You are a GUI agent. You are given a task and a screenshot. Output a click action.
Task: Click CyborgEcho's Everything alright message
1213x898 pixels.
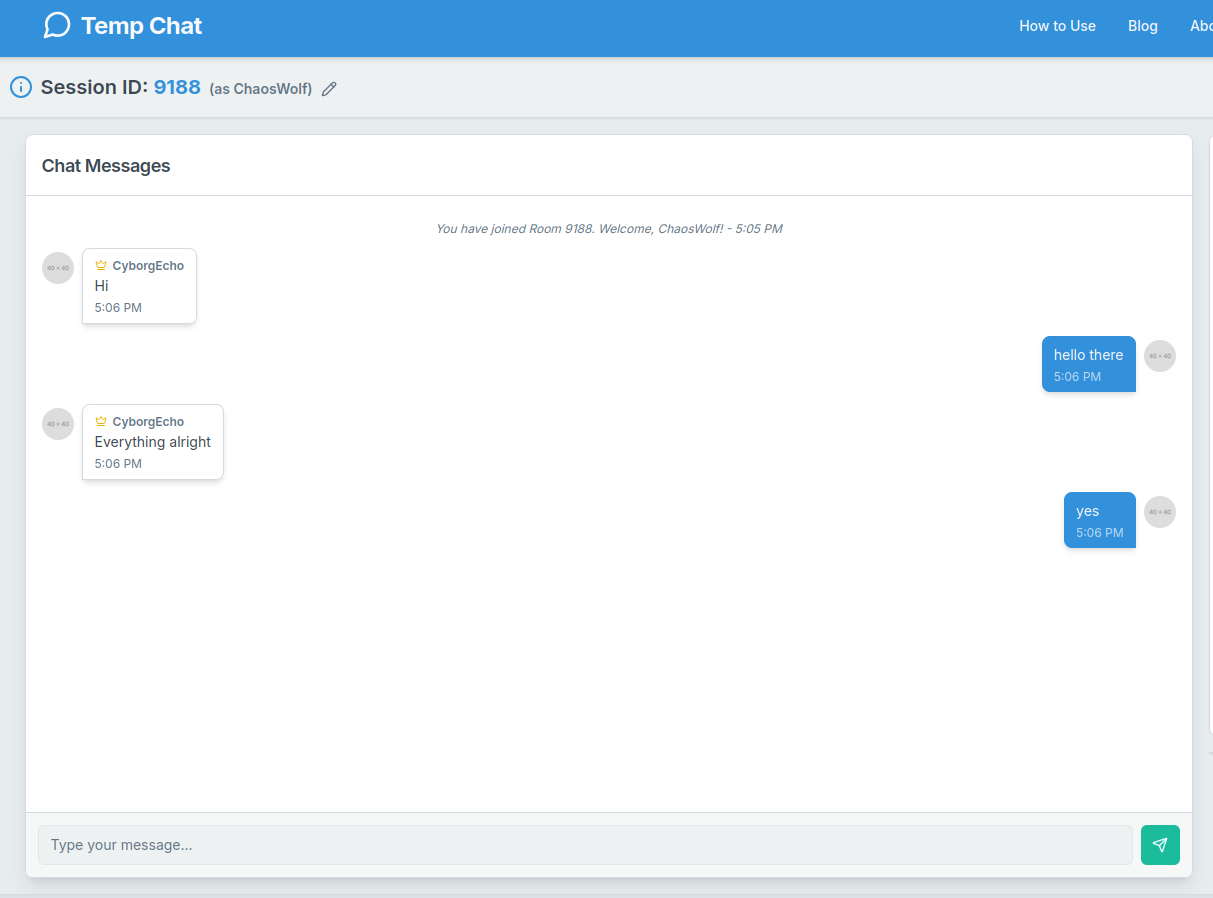point(152,441)
